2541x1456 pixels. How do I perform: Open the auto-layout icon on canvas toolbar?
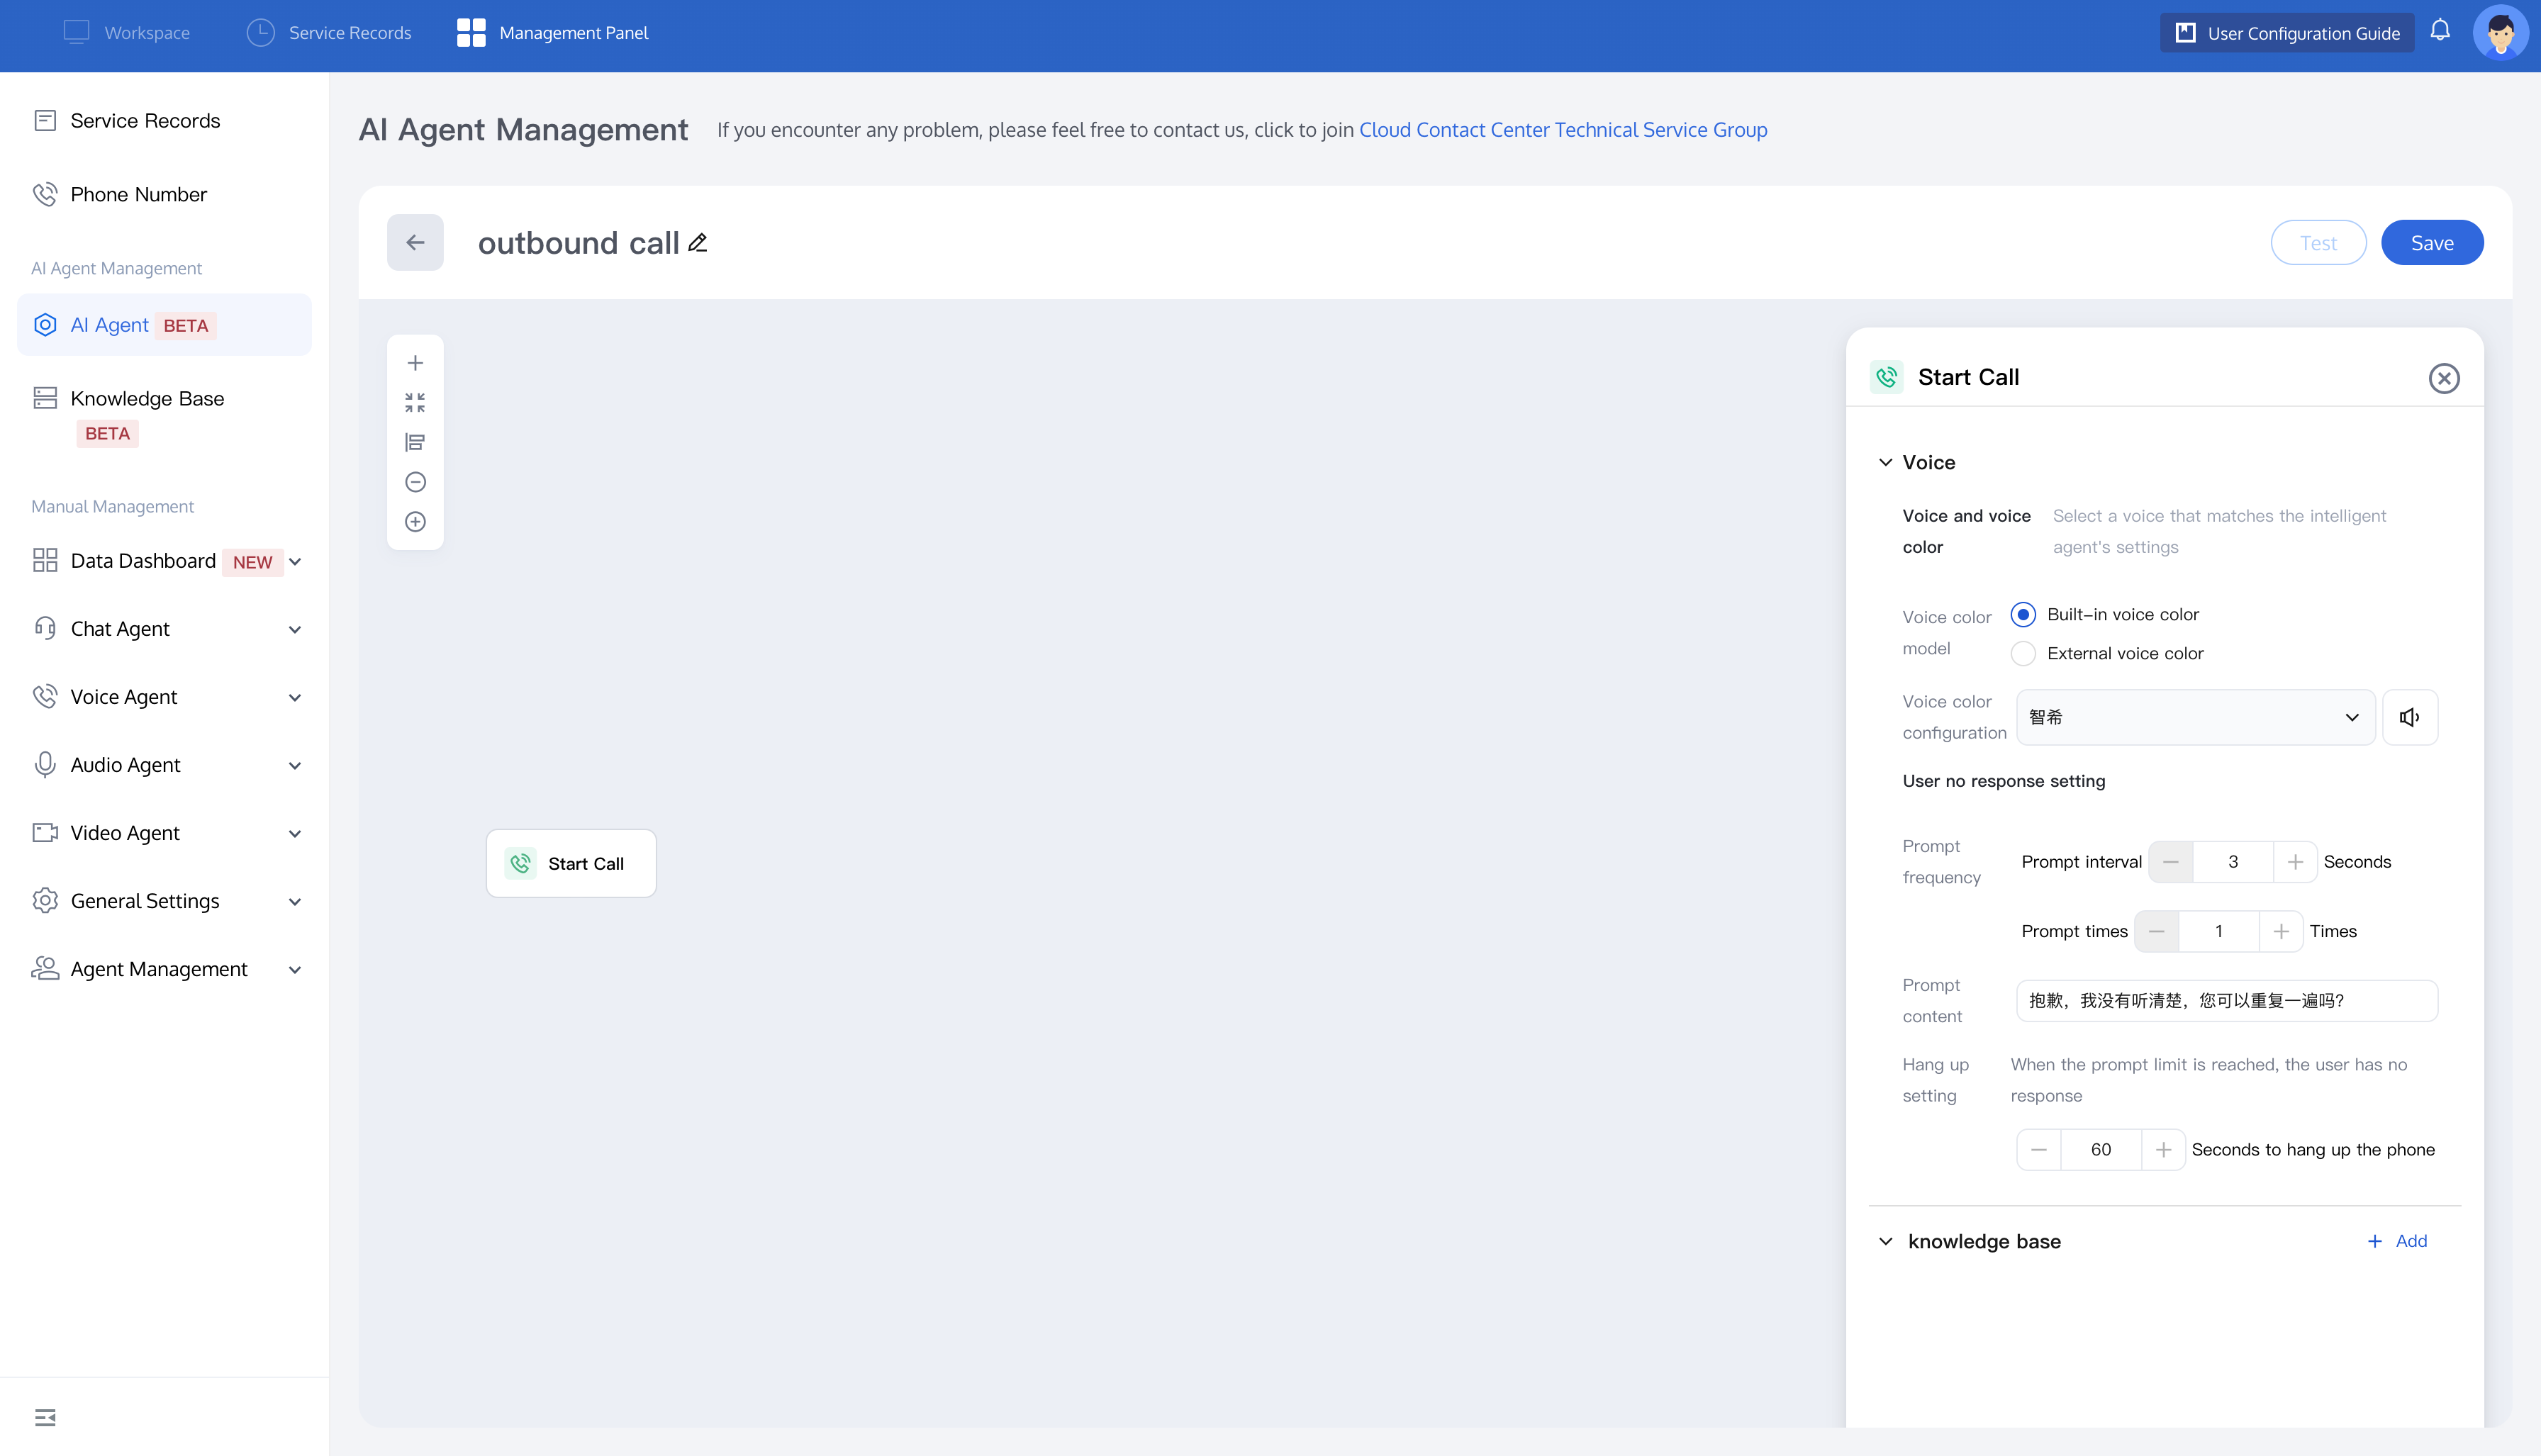415,441
